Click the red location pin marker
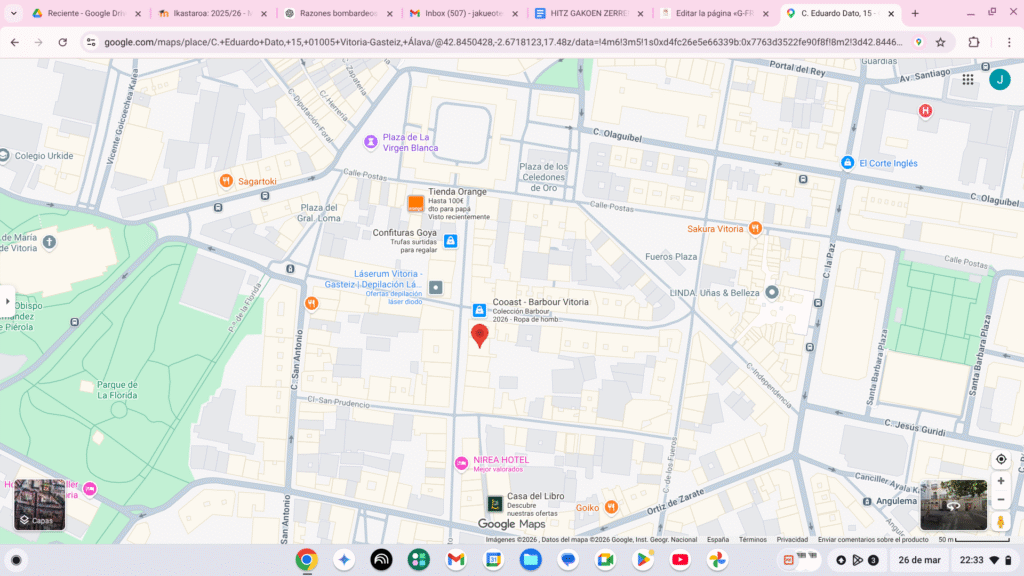 tap(480, 335)
